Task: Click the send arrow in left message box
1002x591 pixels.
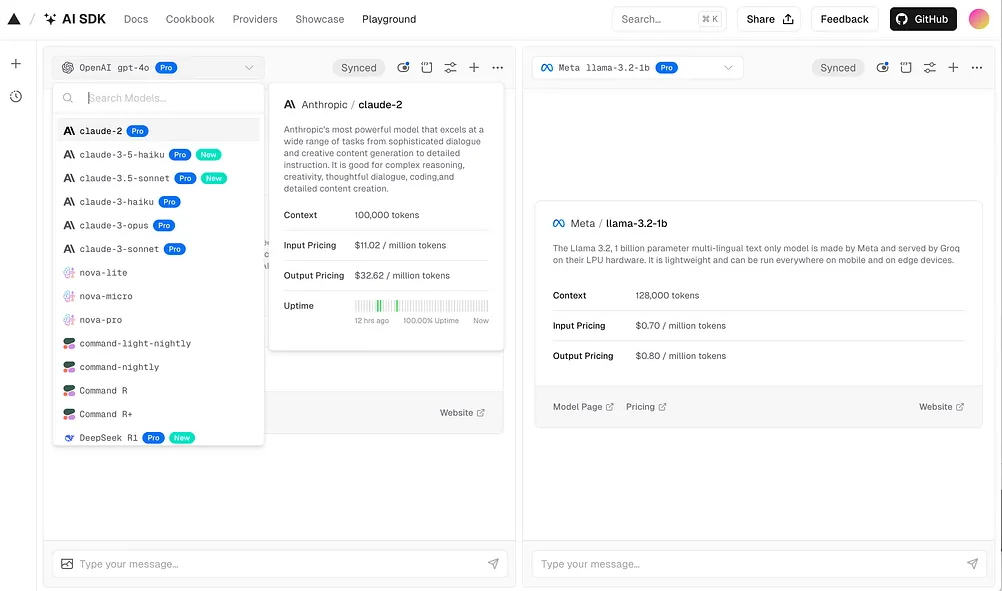Action: tap(493, 564)
